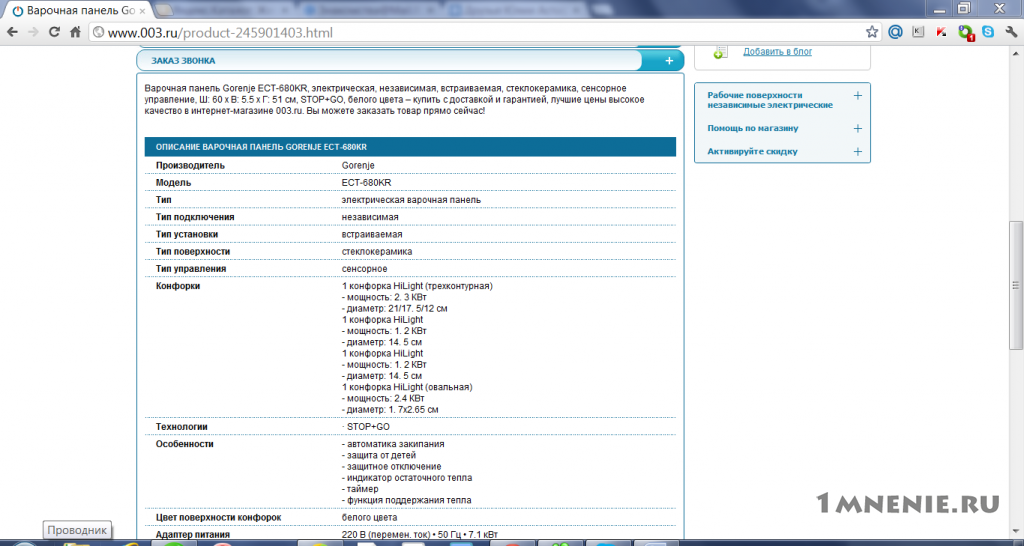Click the red Kaspersky URL checker icon
This screenshot has width=1024, height=546.
[941, 32]
